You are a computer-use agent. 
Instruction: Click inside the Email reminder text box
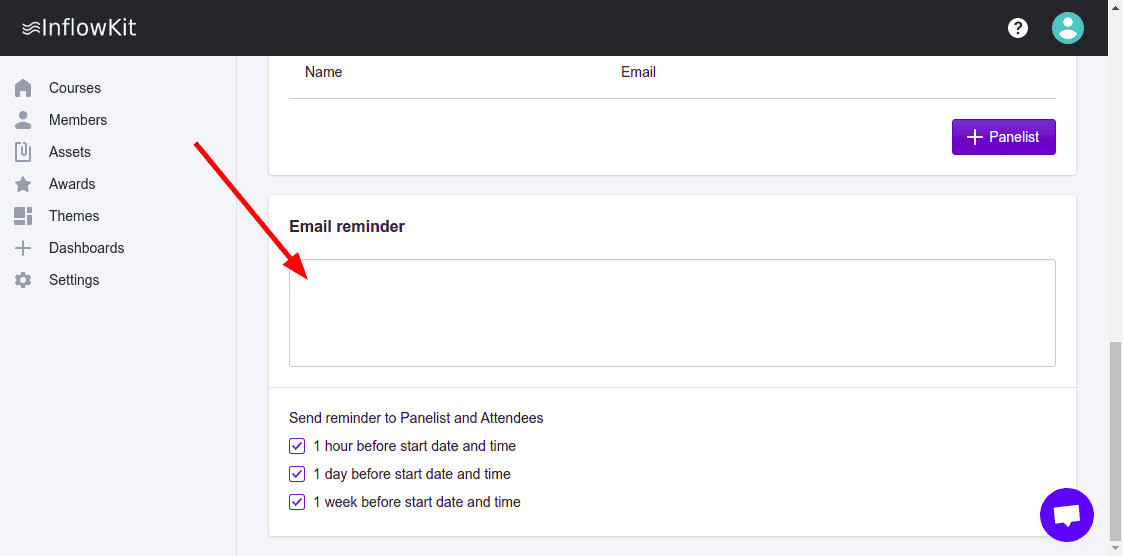pos(672,313)
